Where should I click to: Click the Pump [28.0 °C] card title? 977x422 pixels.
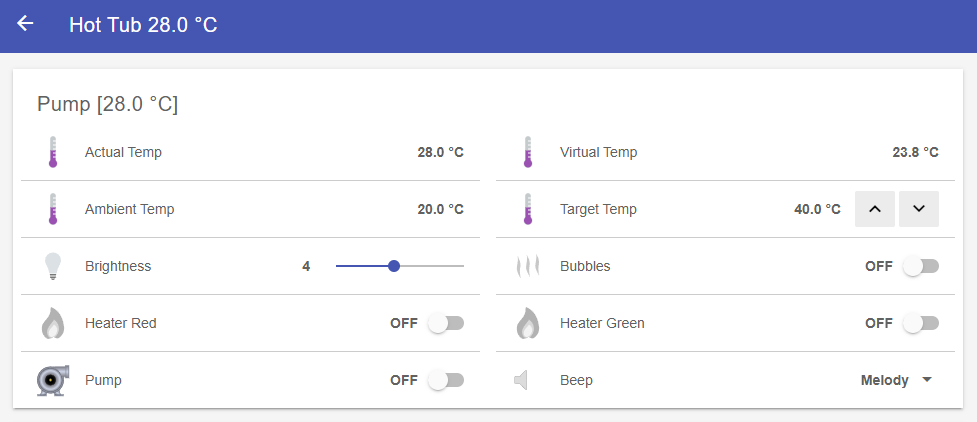(x=107, y=104)
